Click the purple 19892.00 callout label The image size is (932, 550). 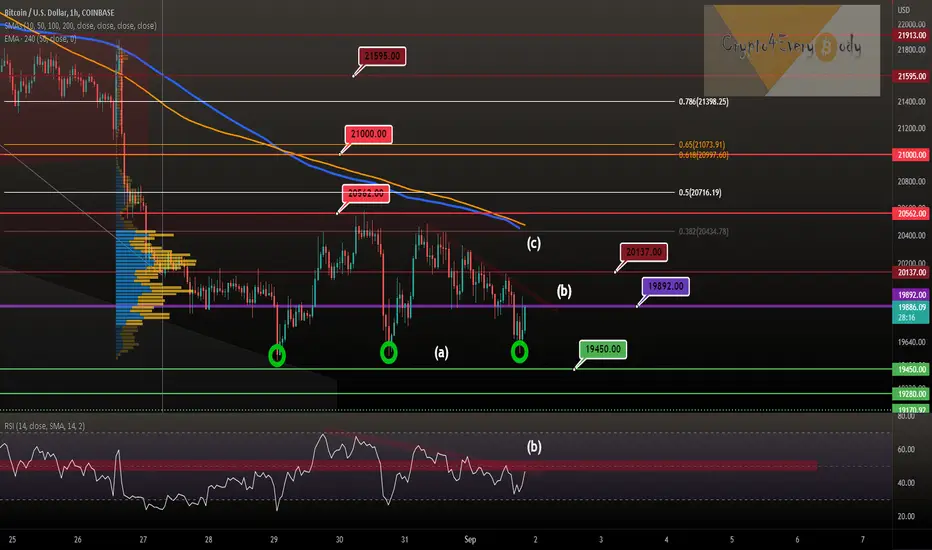666,287
